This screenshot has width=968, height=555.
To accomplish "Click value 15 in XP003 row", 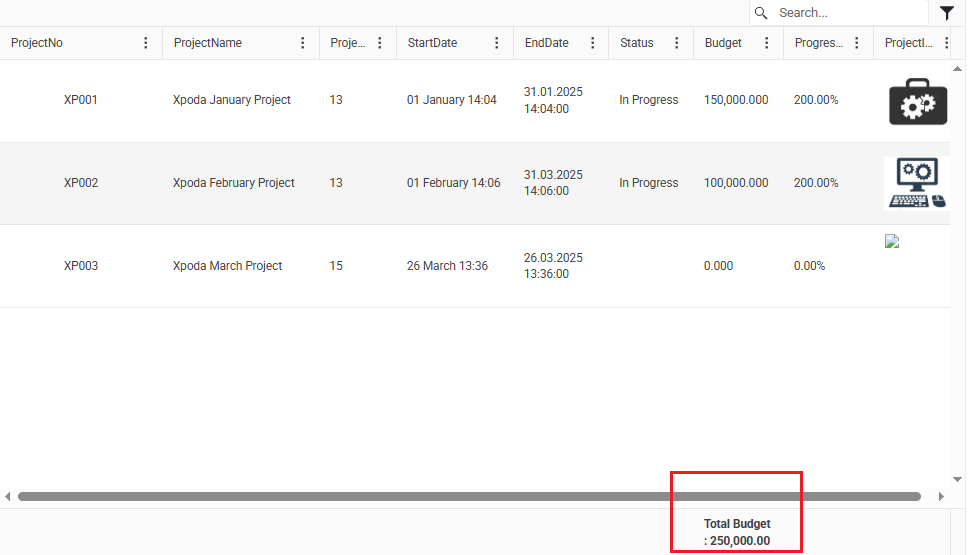I will (336, 265).
